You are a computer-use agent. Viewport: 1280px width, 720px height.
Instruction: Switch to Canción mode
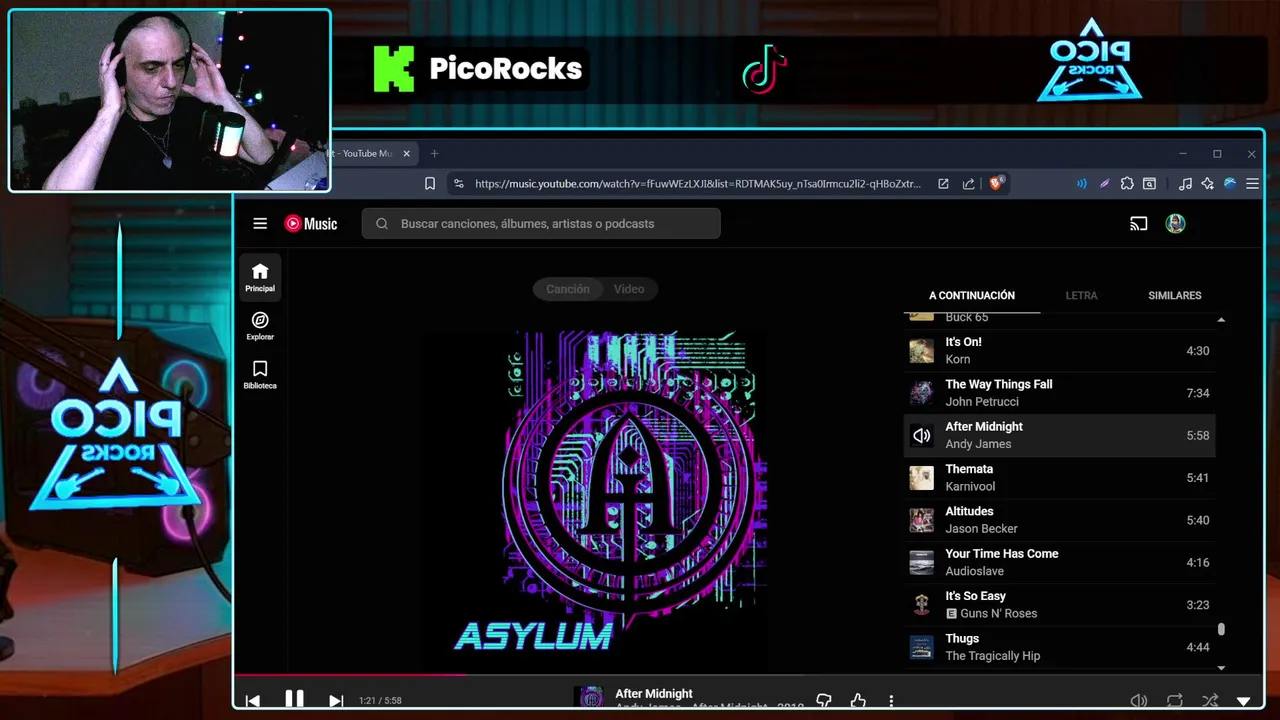coord(568,289)
